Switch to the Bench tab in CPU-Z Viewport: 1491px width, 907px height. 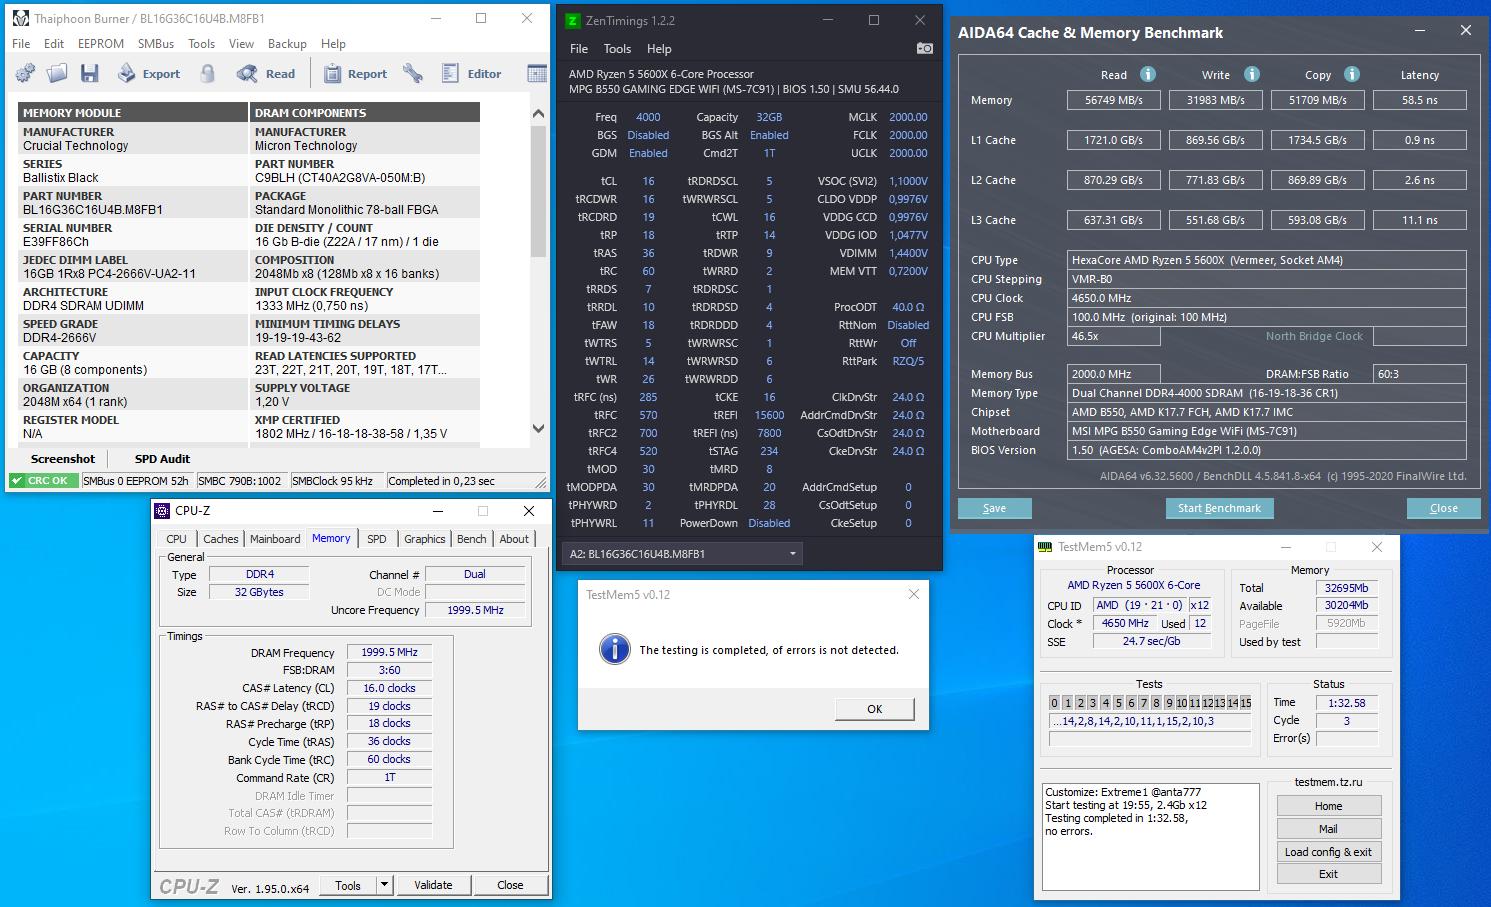coord(472,539)
